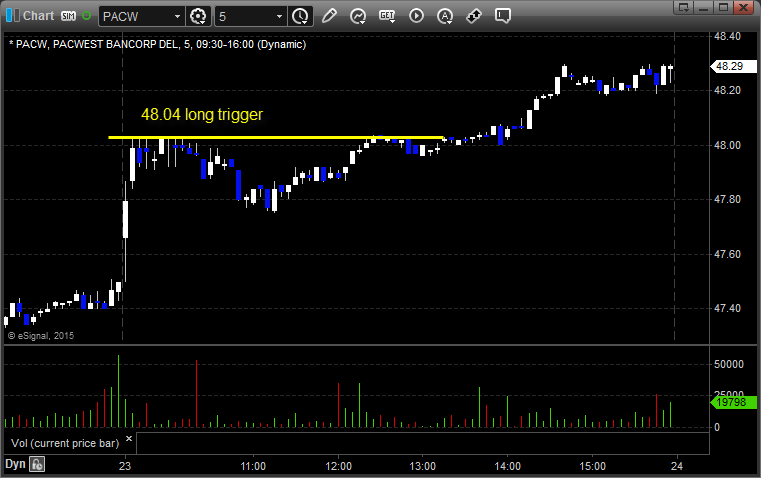Open the GET studies menu icon
This screenshot has width=761, height=478.
tap(387, 16)
